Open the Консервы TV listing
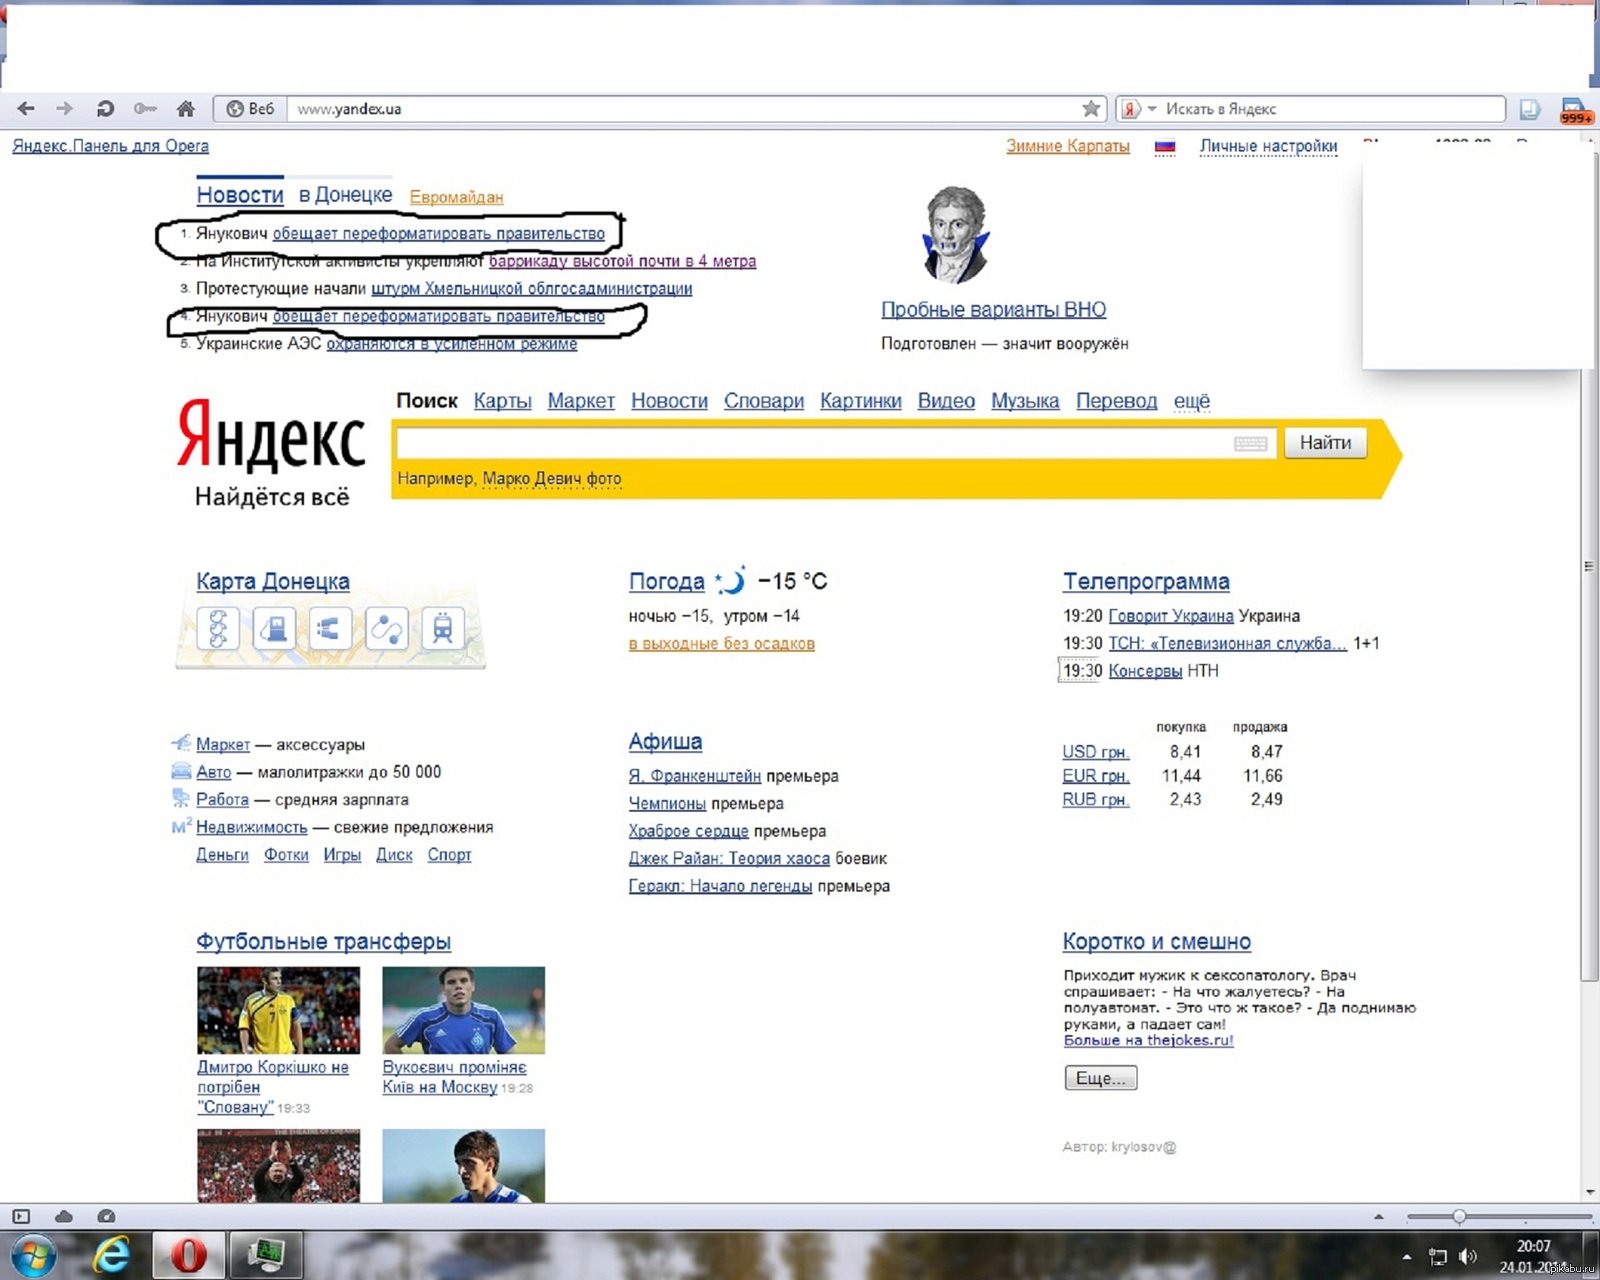The image size is (1600, 1280). (1145, 671)
